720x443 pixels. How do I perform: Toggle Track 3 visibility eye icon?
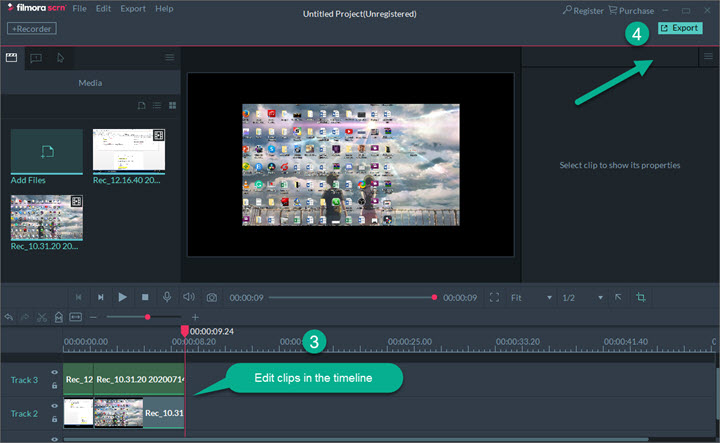pyautogui.click(x=54, y=373)
